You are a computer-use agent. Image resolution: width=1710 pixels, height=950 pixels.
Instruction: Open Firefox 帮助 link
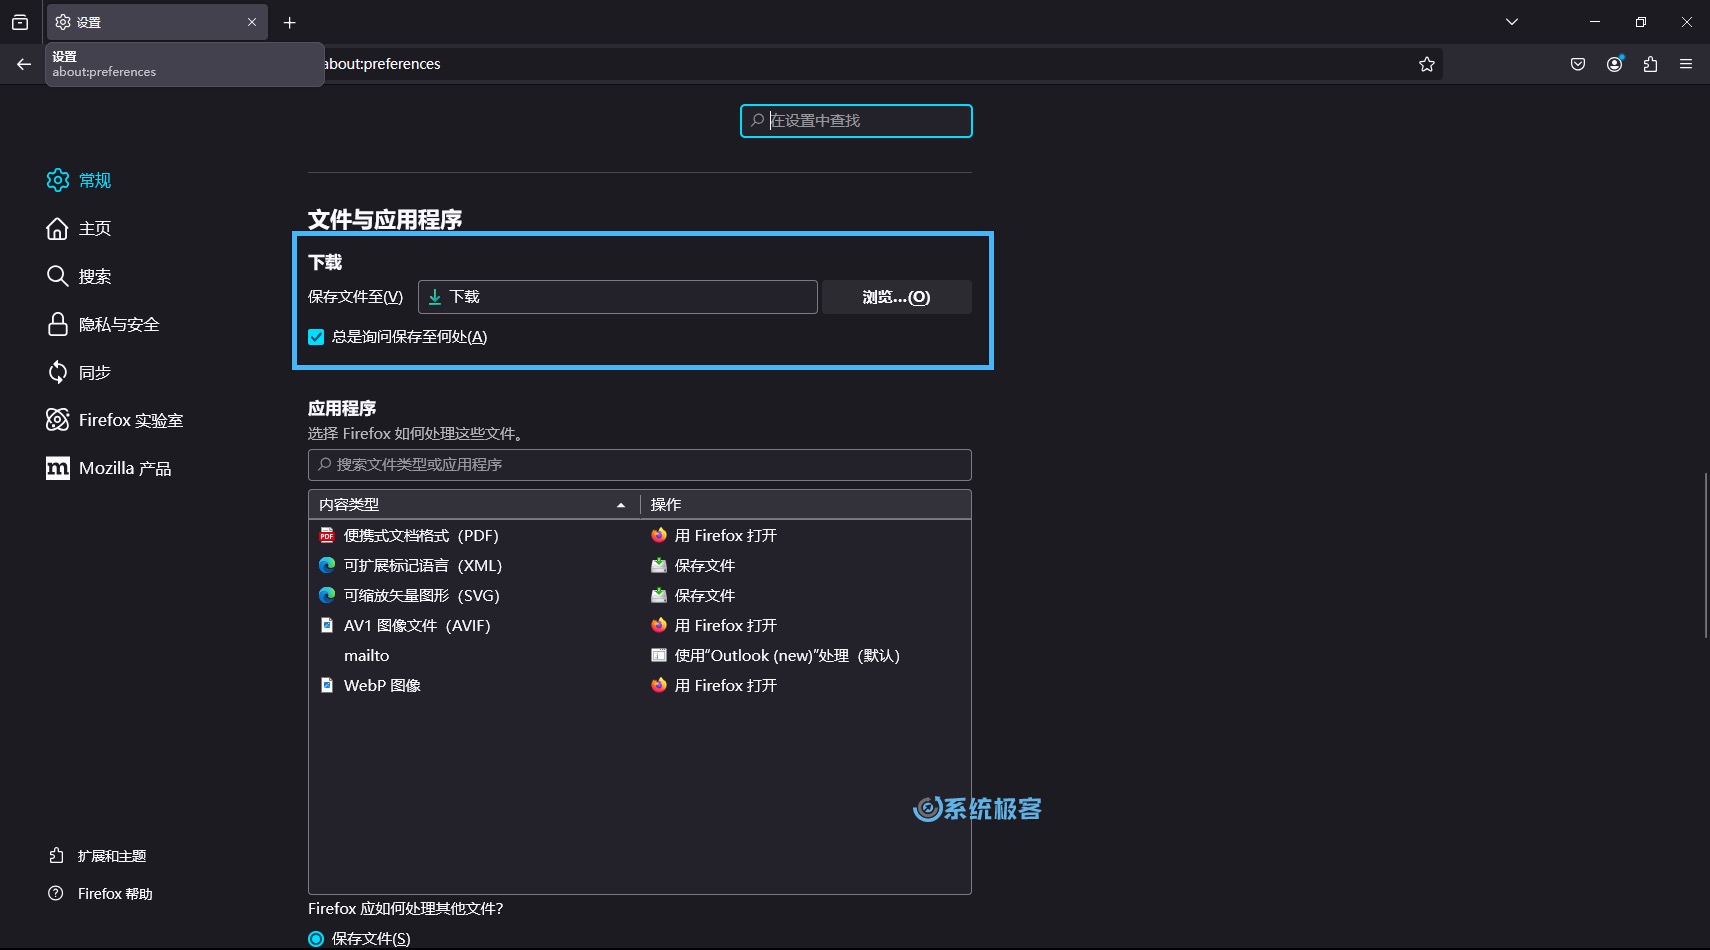pos(115,894)
